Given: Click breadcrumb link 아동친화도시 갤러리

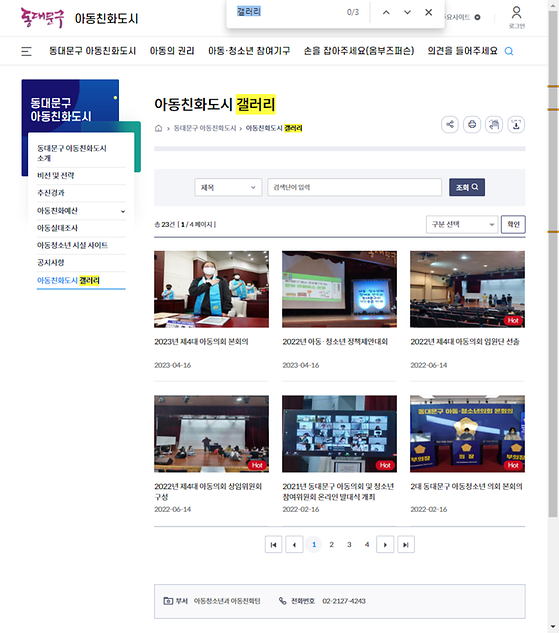Looking at the screenshot, I should point(274,128).
